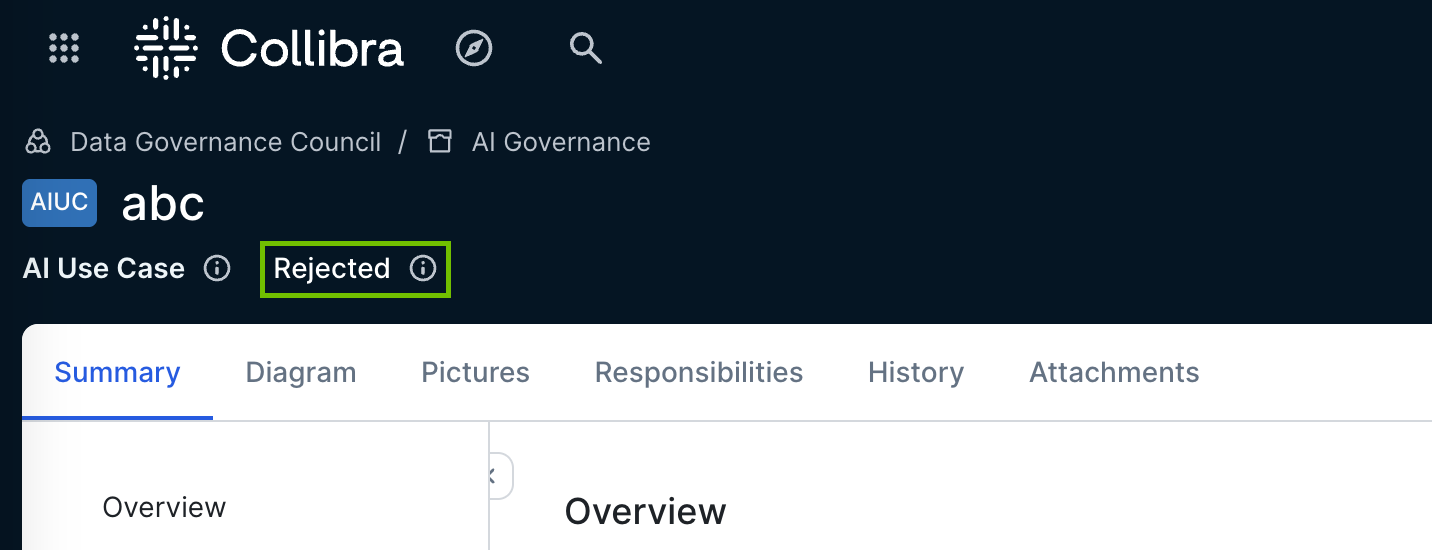Open the apps grid menu
The image size is (1432, 550).
[x=64, y=48]
